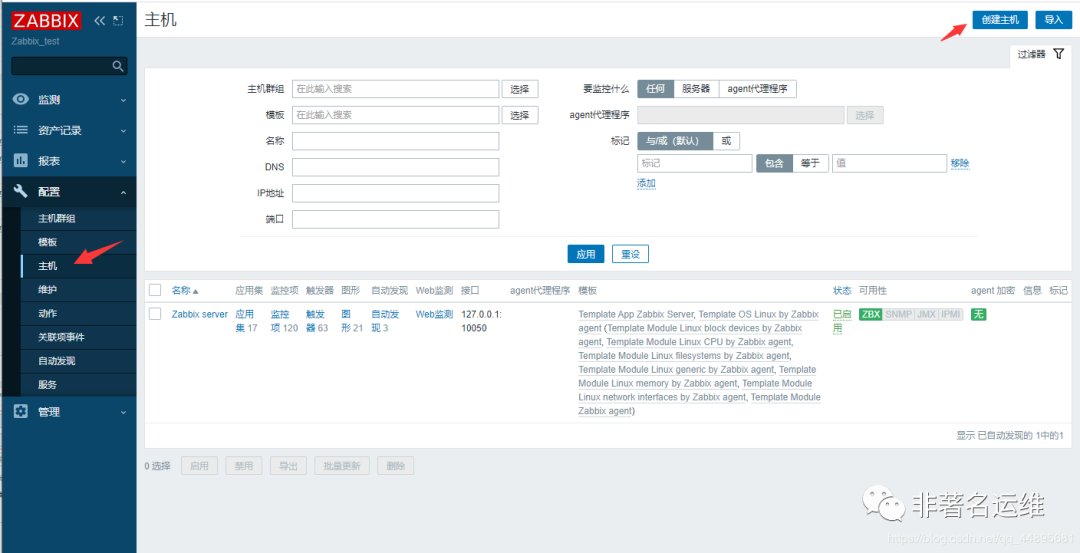The image size is (1080, 553).
Task: Open 触发器 63 link
Action: click(x=318, y=321)
